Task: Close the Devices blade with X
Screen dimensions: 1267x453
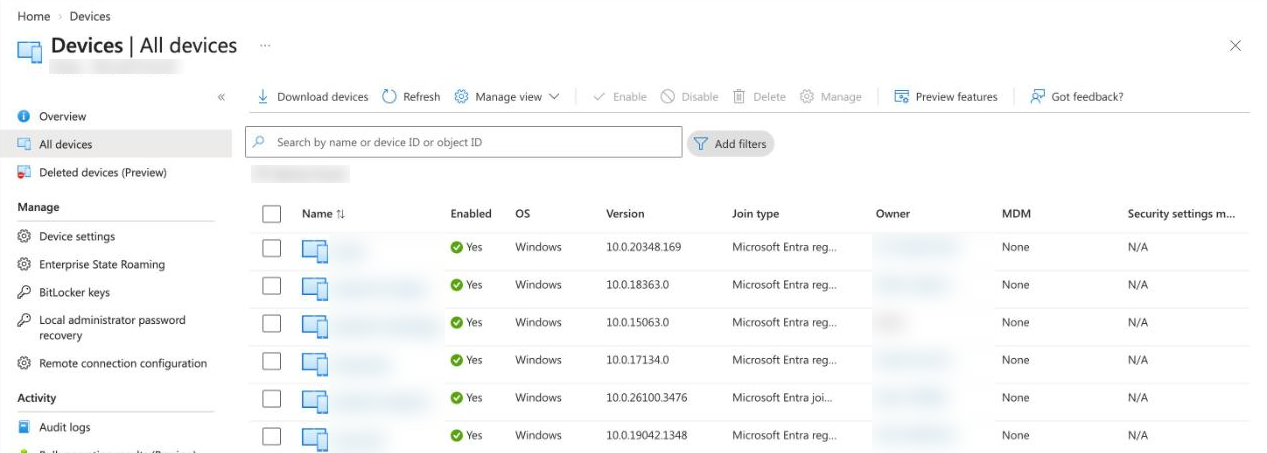Action: 1235,46
